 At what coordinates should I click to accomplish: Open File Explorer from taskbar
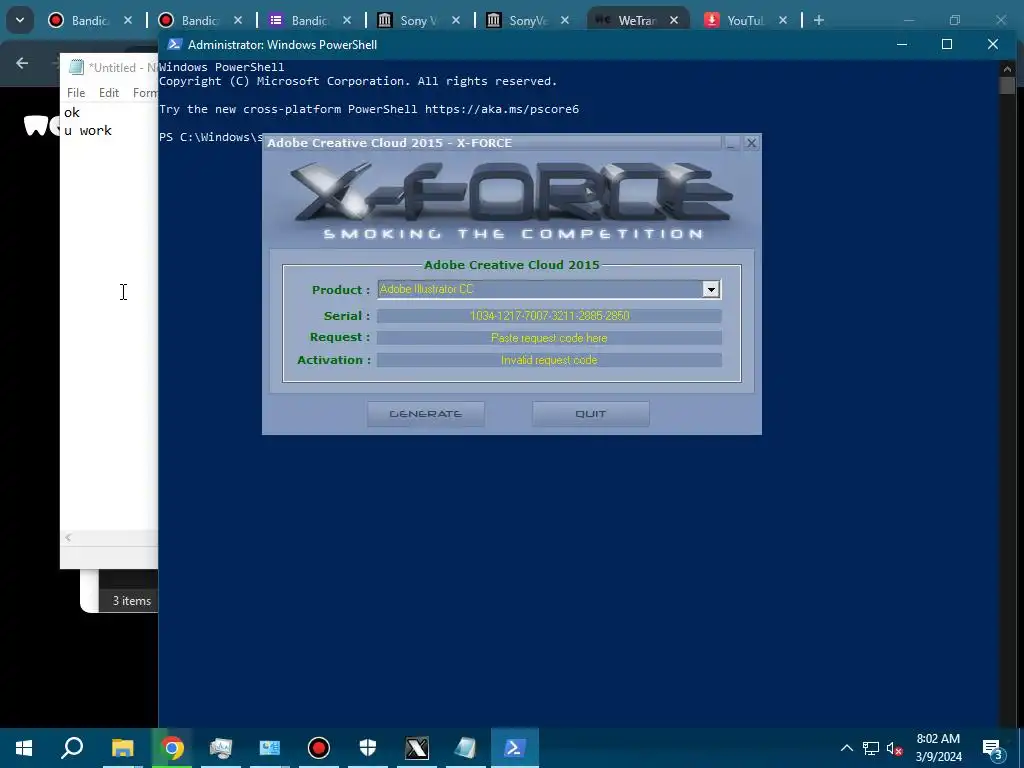[x=122, y=748]
